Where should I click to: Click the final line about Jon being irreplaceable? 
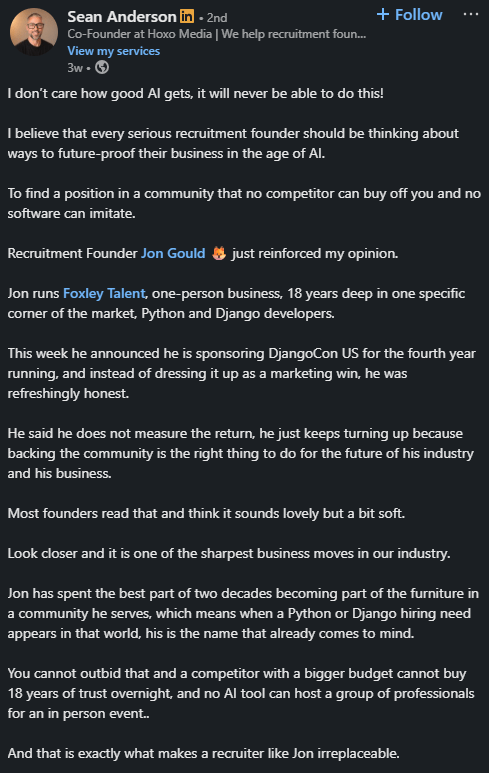click(x=204, y=753)
